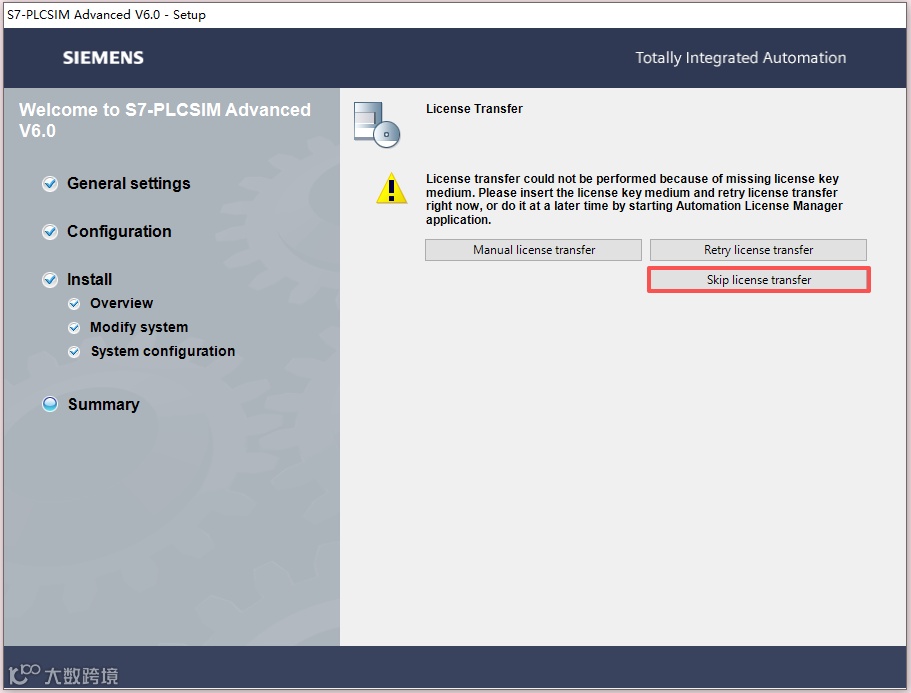Click the checkmark icon beside Overview
Image resolution: width=911 pixels, height=693 pixels.
pyautogui.click(x=74, y=304)
